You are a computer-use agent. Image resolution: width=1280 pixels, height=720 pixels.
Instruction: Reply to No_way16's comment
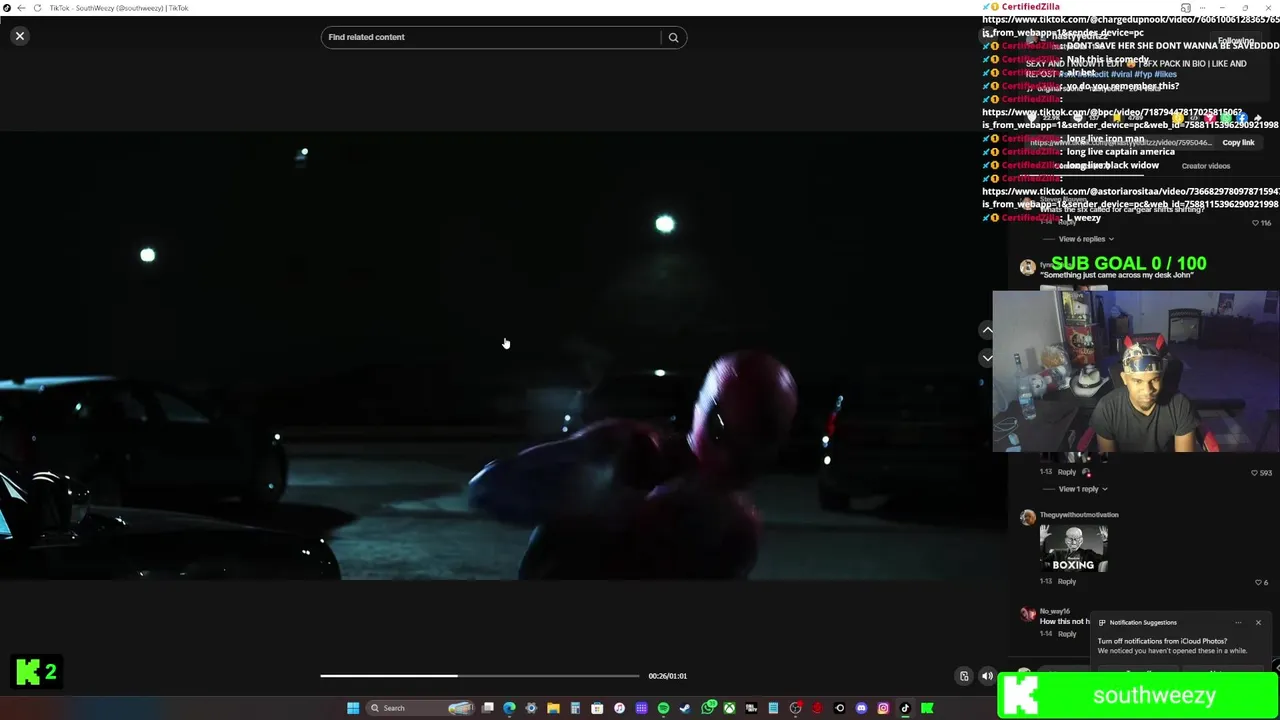(1067, 633)
